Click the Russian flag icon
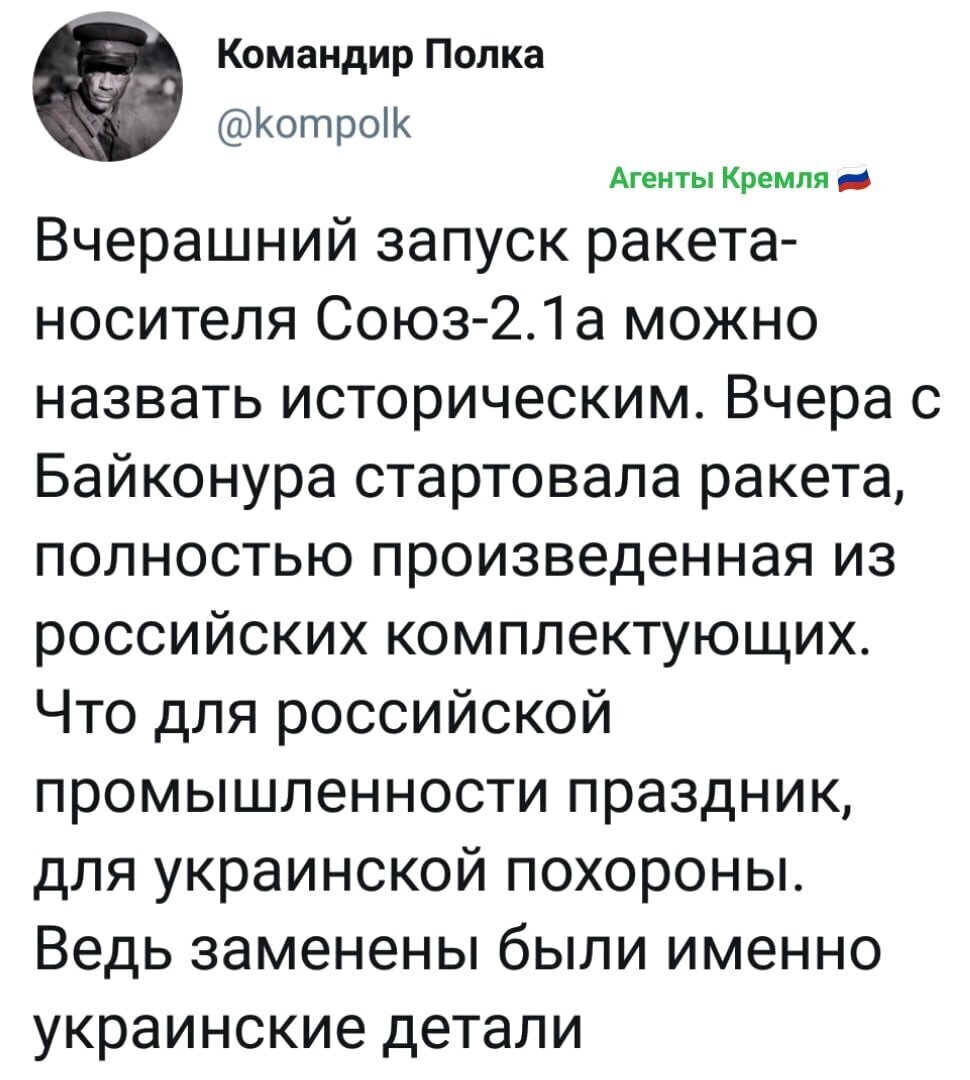This screenshot has height=1080, width=970. coord(854,180)
